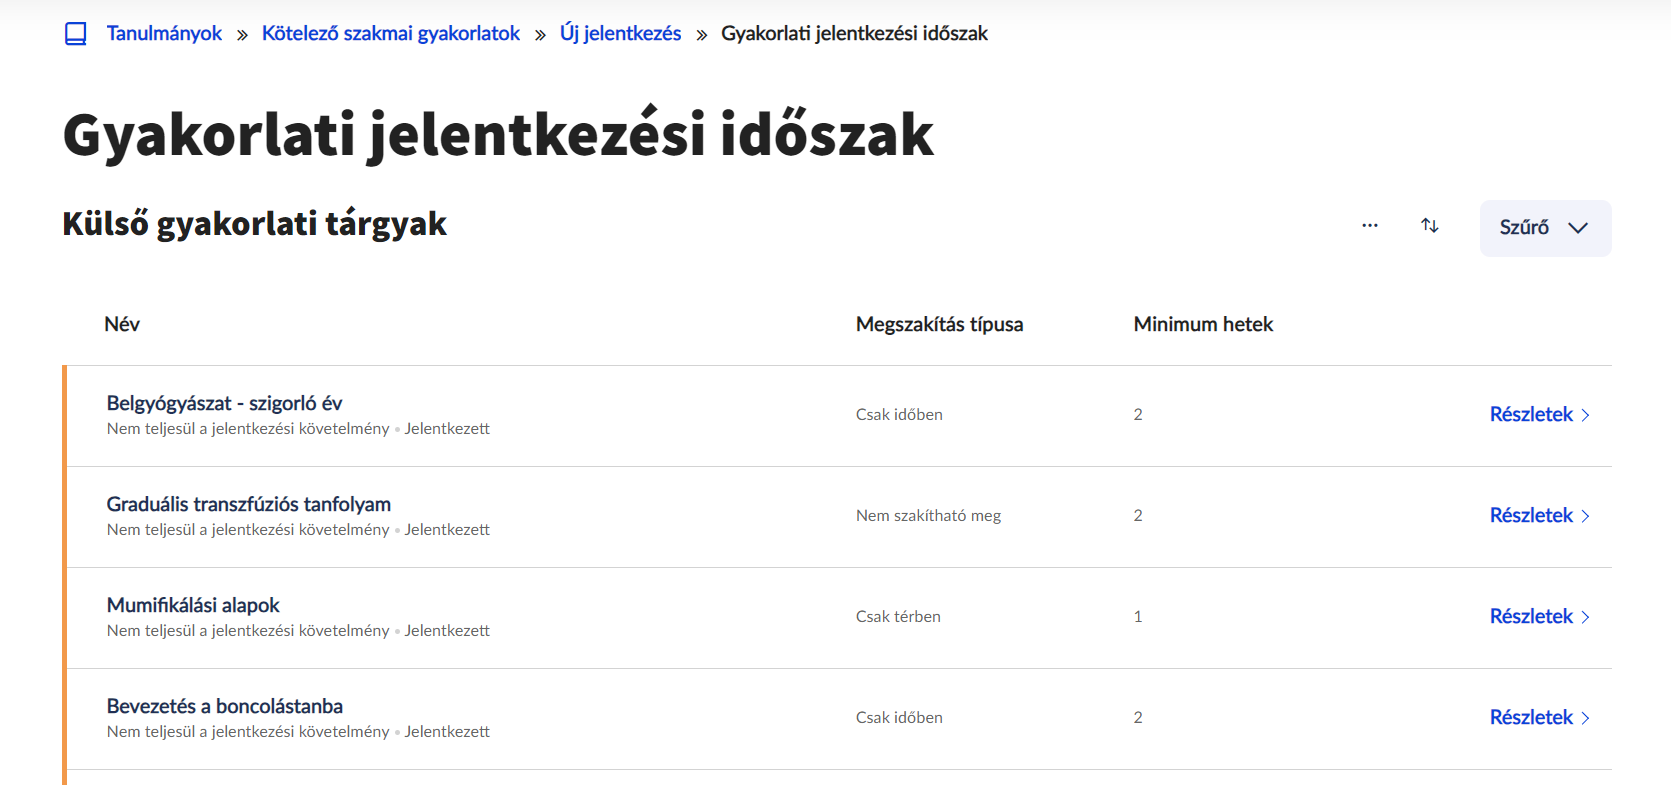1671x785 pixels.
Task: View Részletek for Graduális transzfúziós tanfolyam
Action: (x=1531, y=516)
